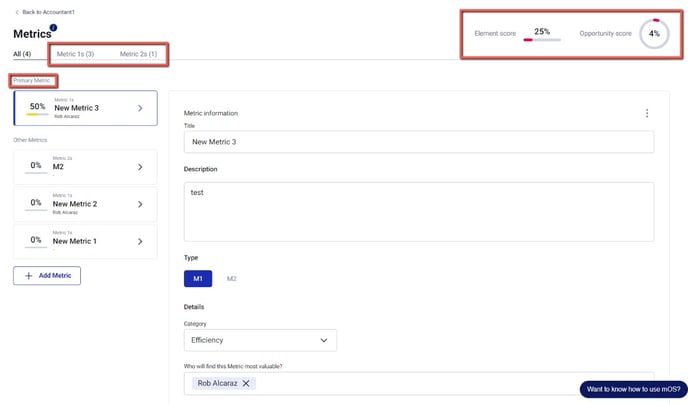The image size is (688, 404).
Task: Click the plus icon on Add Metric
Action: pos(29,275)
